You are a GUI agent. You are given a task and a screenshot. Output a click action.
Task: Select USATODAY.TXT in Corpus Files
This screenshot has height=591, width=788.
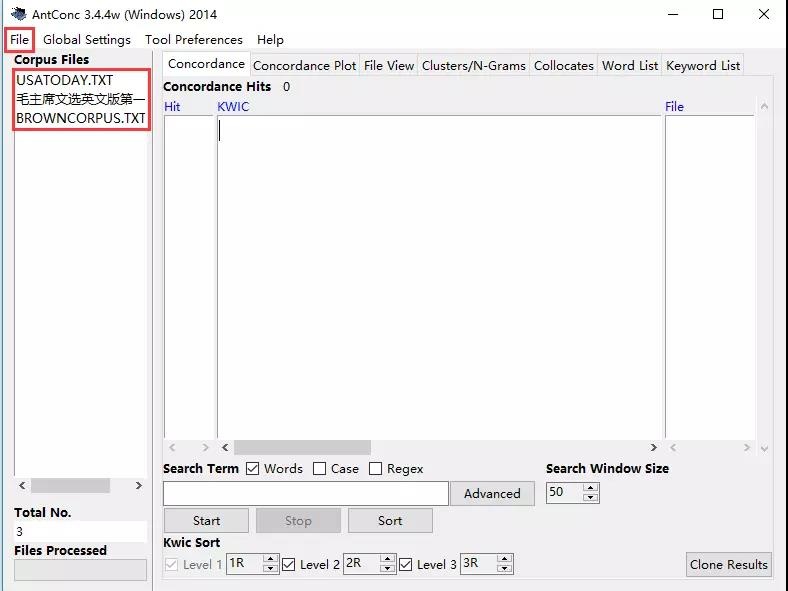point(64,80)
